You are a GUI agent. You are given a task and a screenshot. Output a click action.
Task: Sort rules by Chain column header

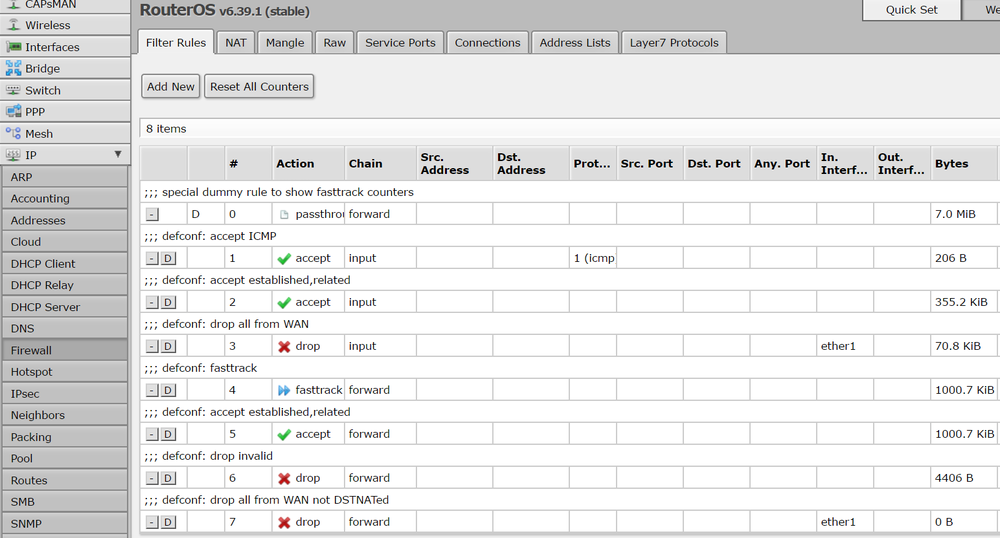pos(365,164)
